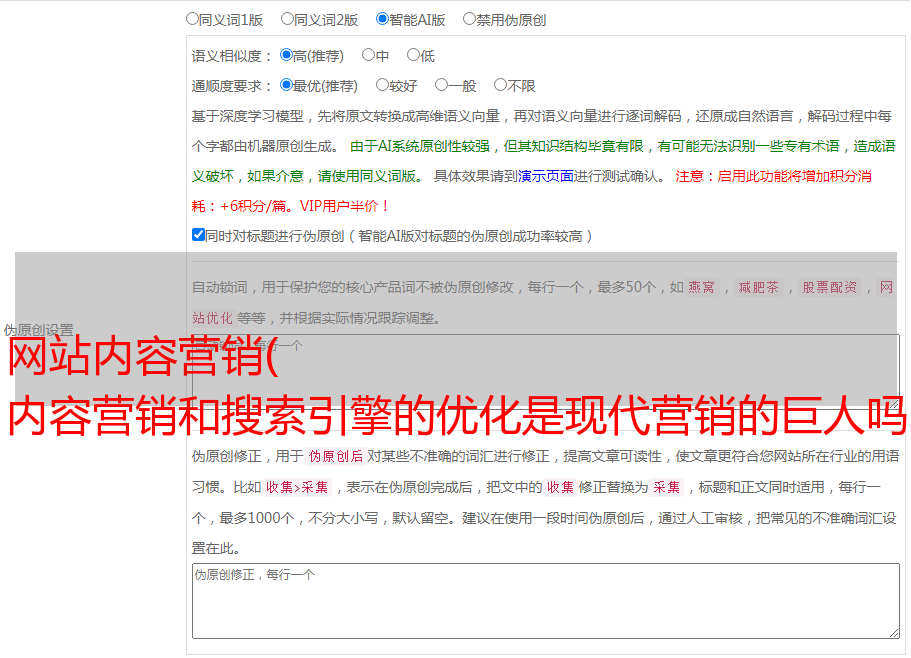Viewport: 911px width, 658px height.
Task: Click the 伪原创设置 label
Action: (38, 330)
